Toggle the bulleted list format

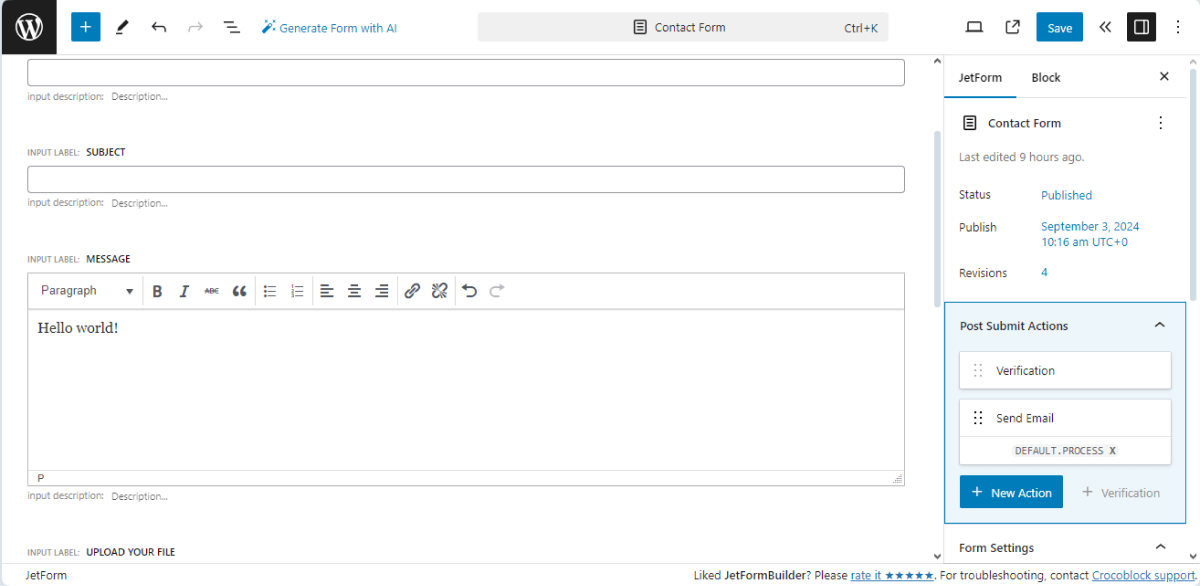tap(270, 290)
